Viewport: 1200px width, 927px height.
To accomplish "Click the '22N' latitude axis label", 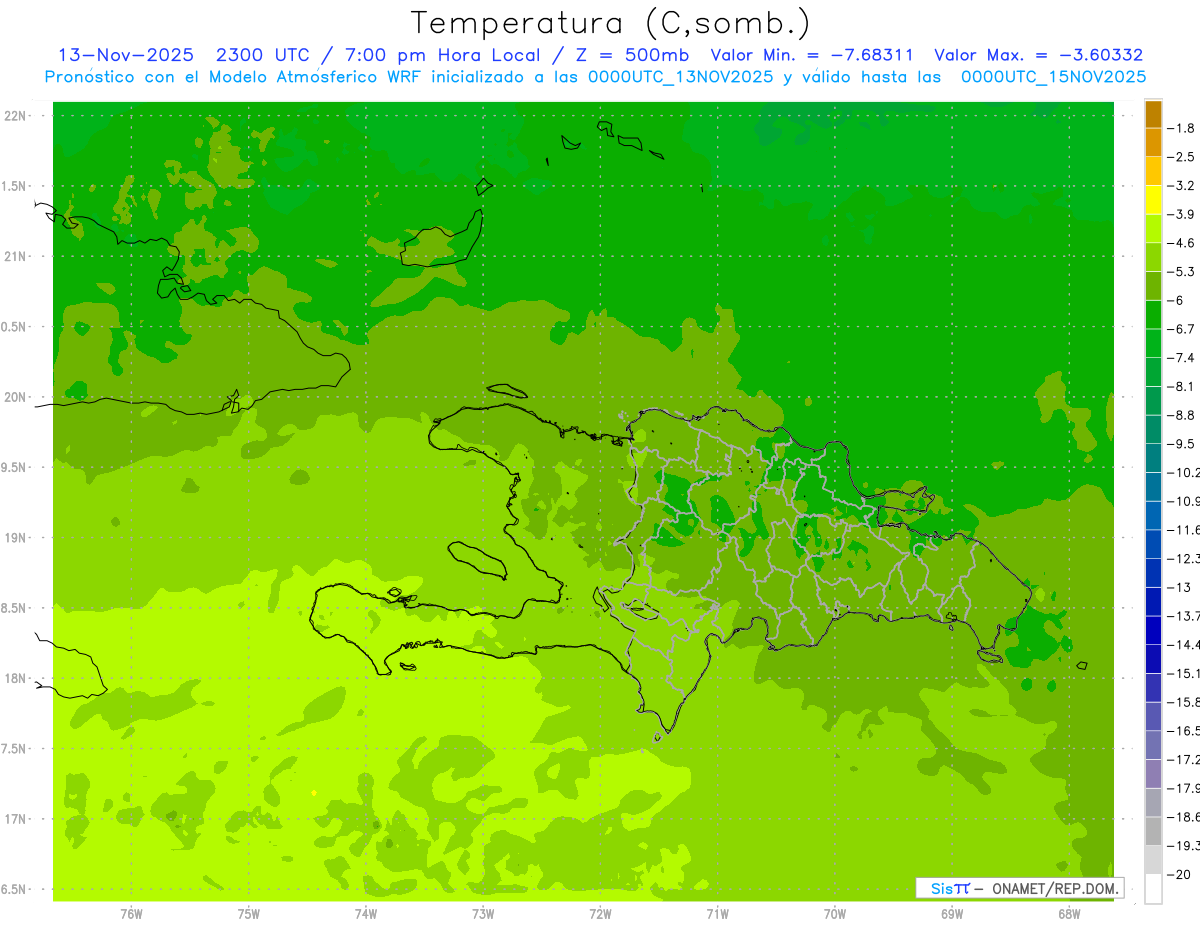I will [x=16, y=116].
